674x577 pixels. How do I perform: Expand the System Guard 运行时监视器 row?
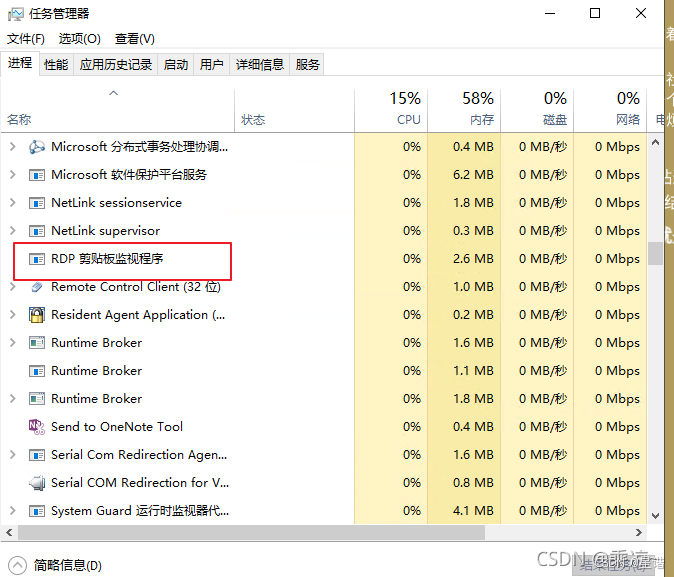click(x=13, y=511)
